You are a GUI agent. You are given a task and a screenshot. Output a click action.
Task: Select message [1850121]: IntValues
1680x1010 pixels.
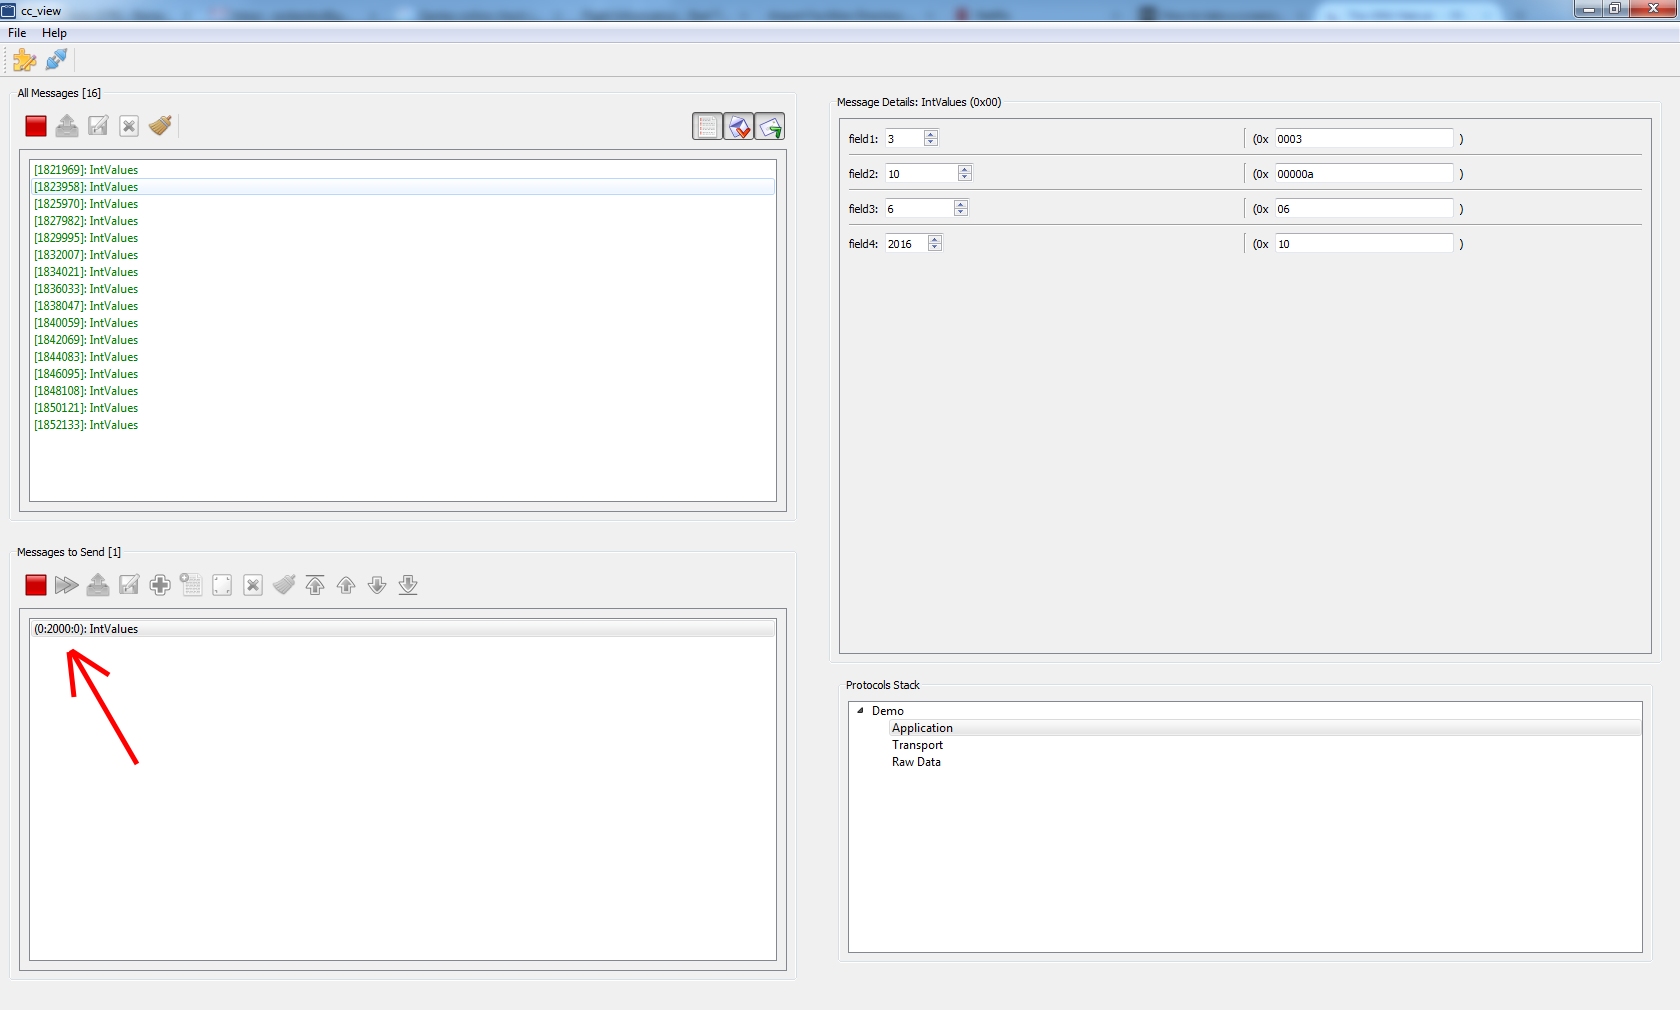click(x=402, y=408)
